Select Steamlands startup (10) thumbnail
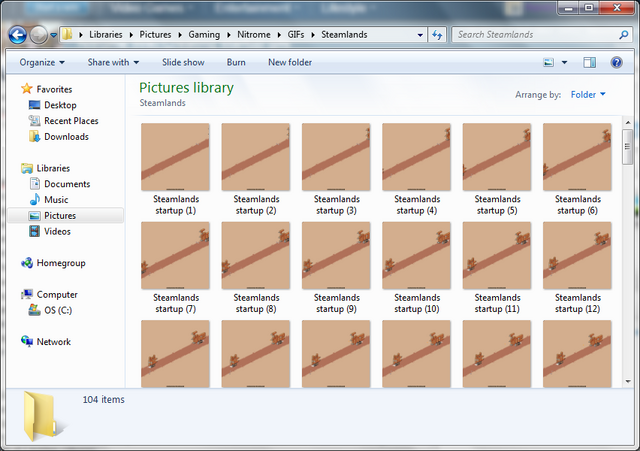 tap(417, 255)
